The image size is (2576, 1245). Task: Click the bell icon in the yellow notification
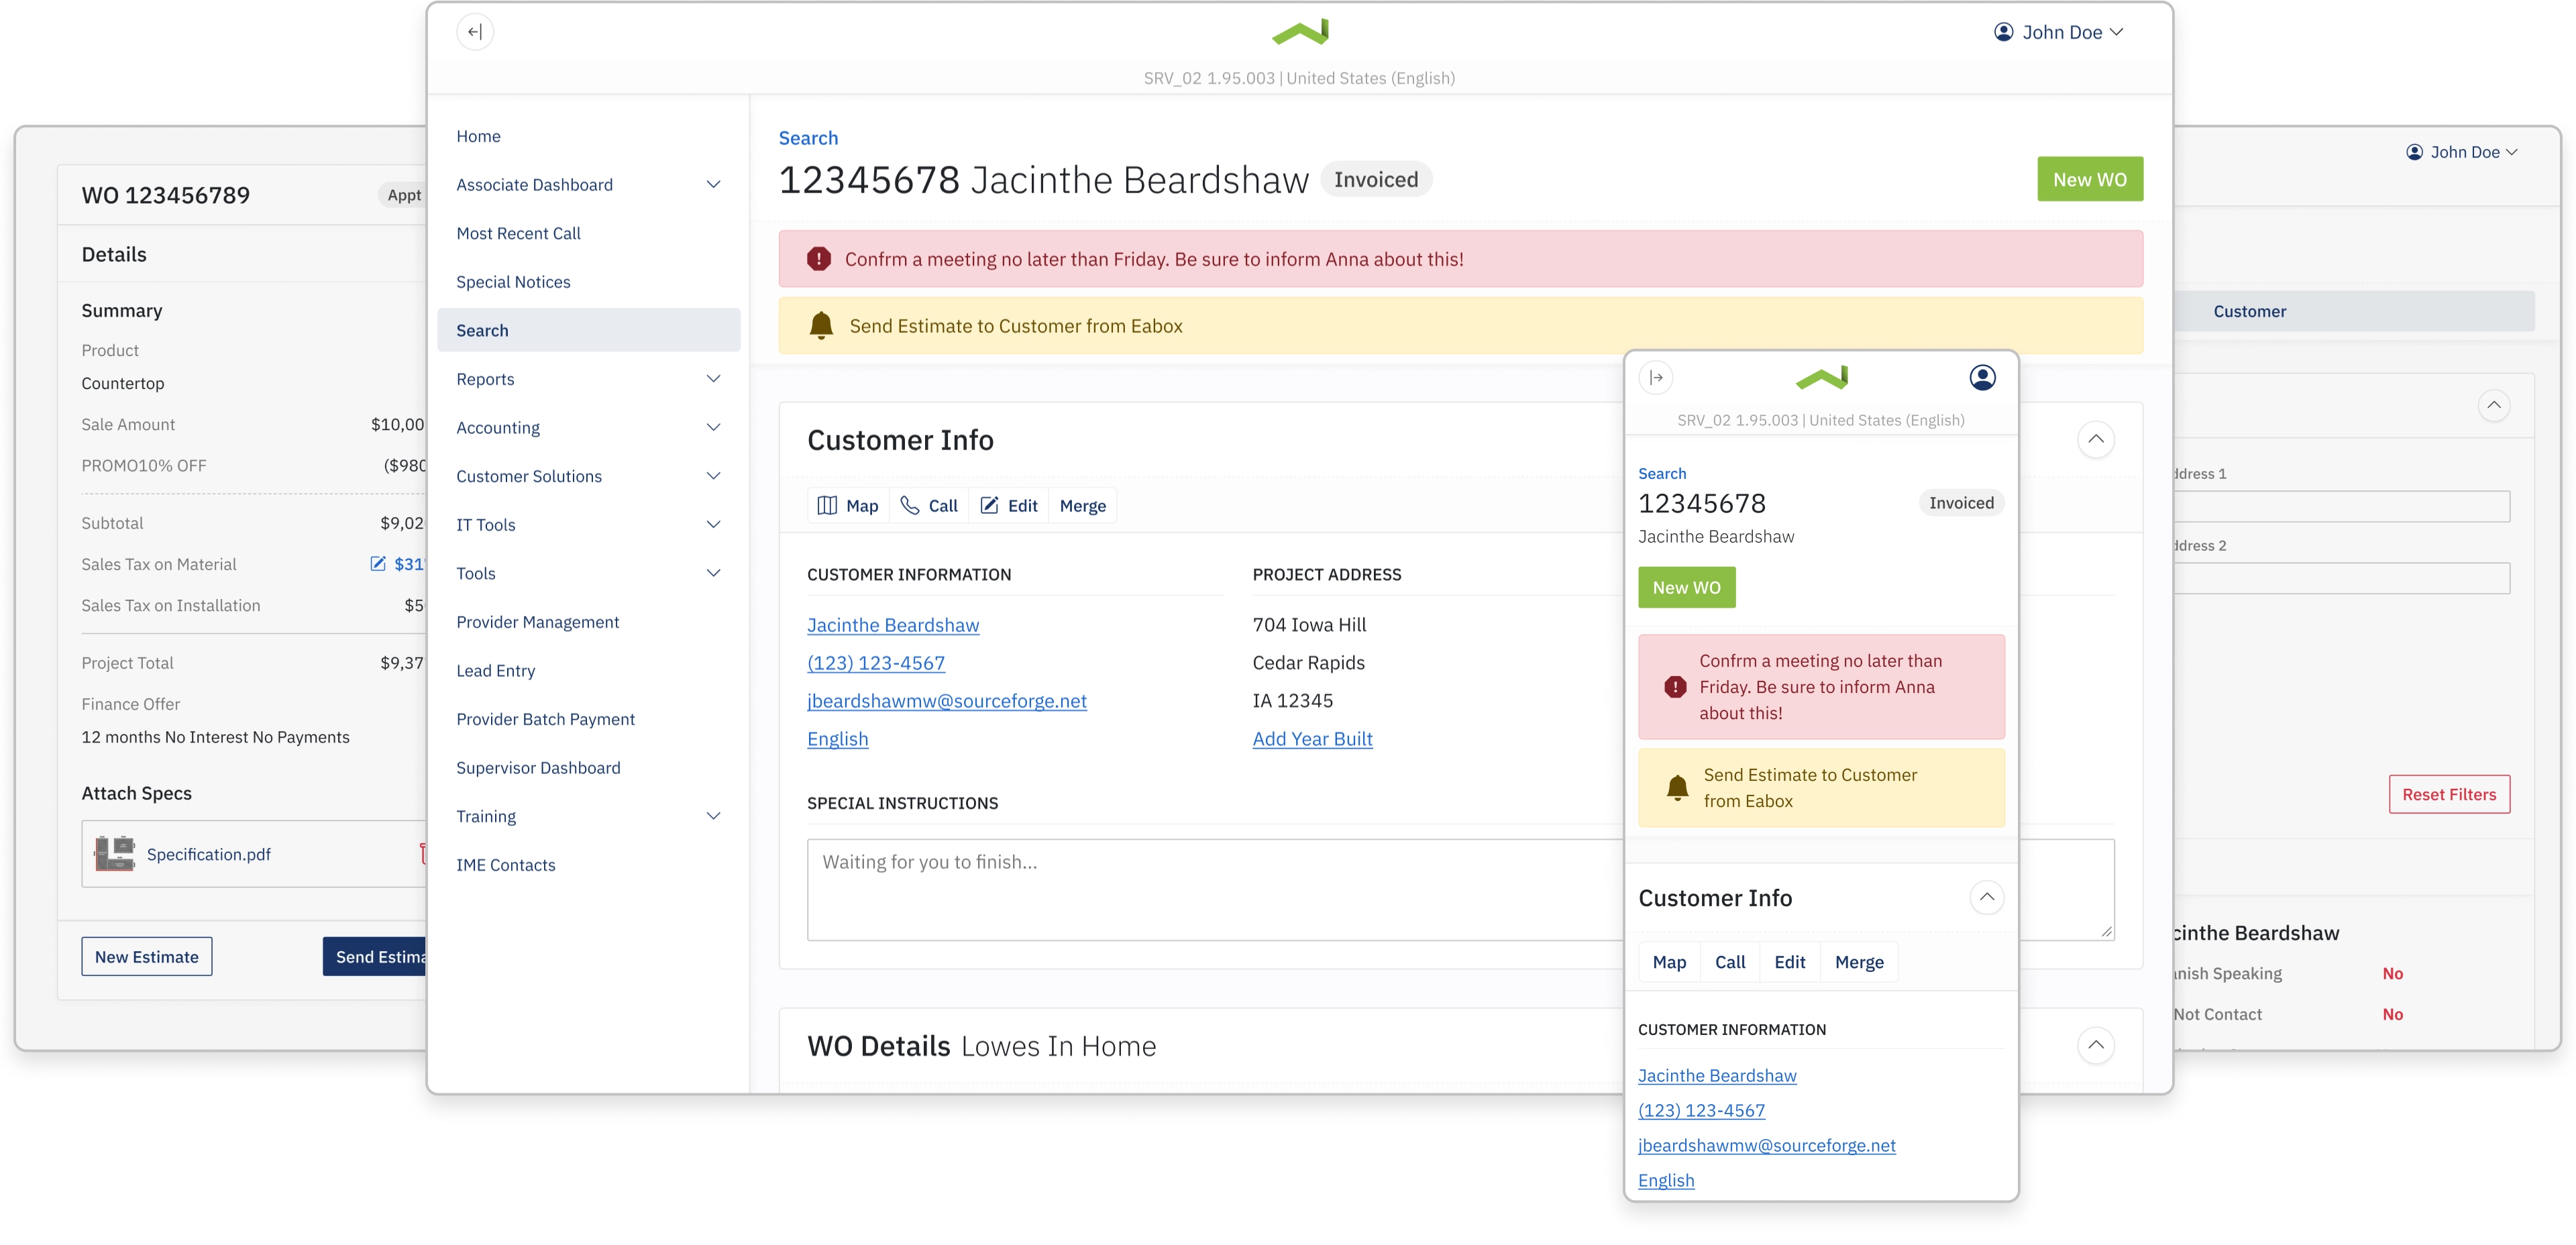click(821, 326)
